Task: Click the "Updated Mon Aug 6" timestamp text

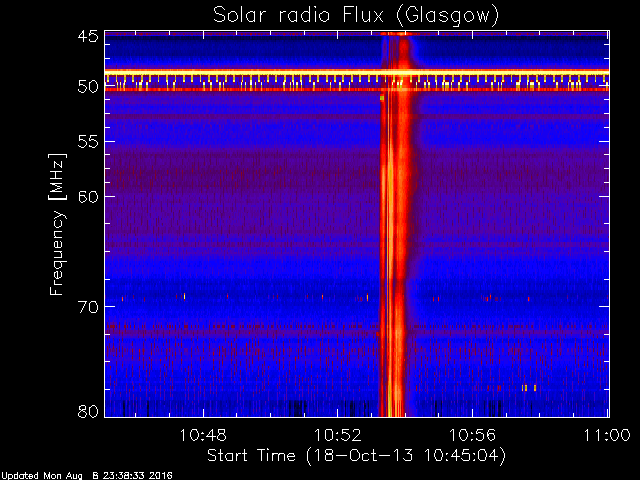Action: click(87, 476)
